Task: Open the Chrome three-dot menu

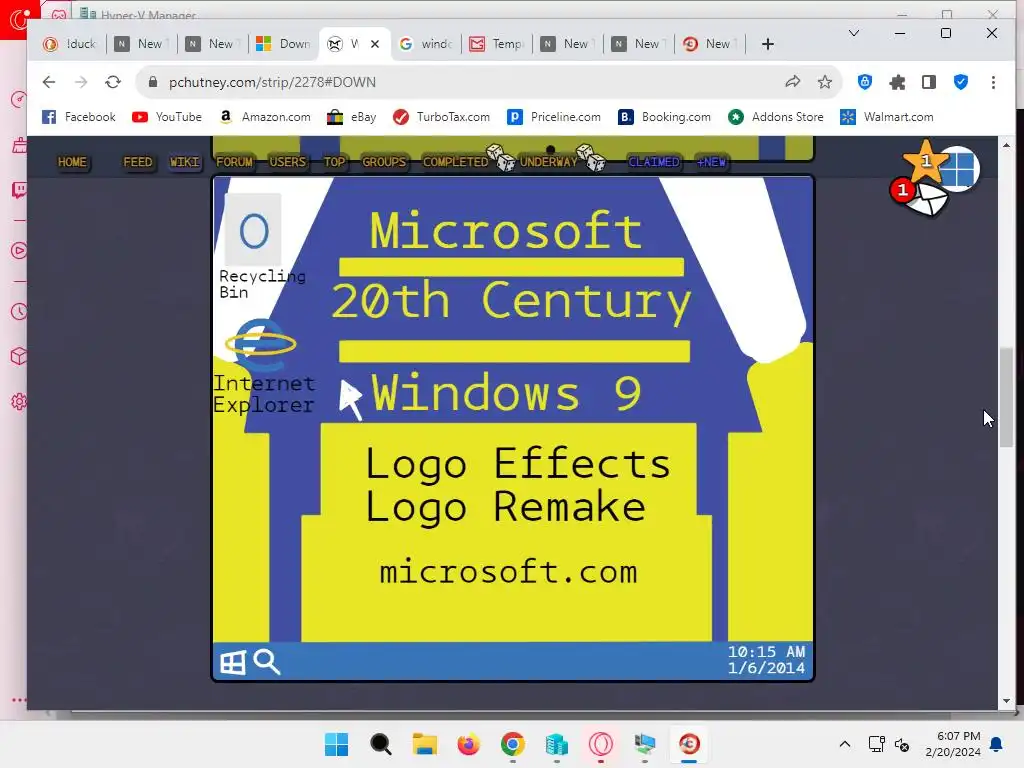Action: [993, 82]
